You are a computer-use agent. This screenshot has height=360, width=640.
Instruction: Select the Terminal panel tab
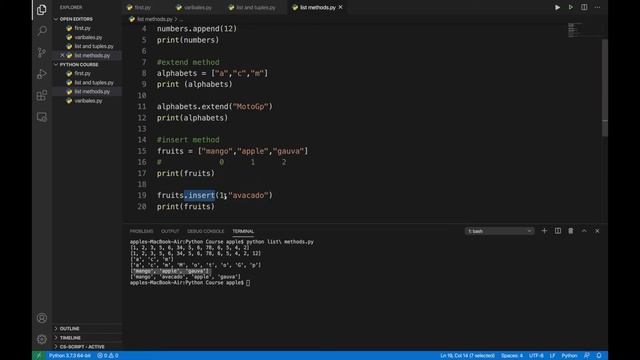tap(243, 231)
